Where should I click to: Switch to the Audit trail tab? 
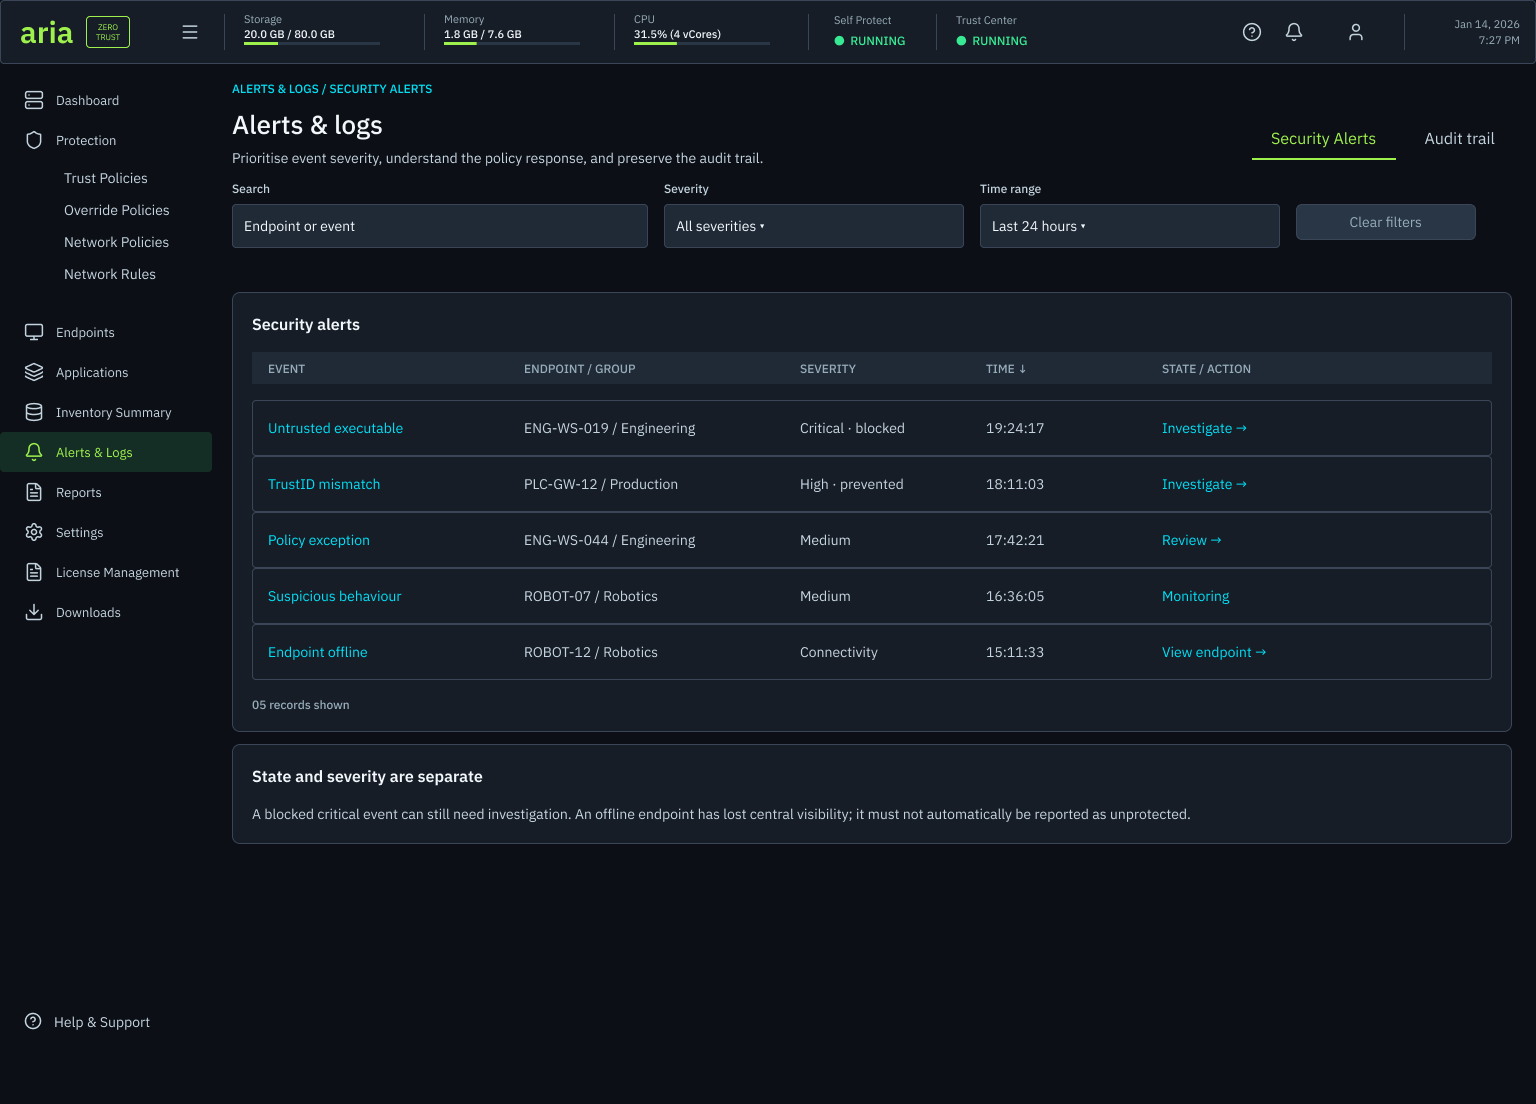coord(1459,139)
